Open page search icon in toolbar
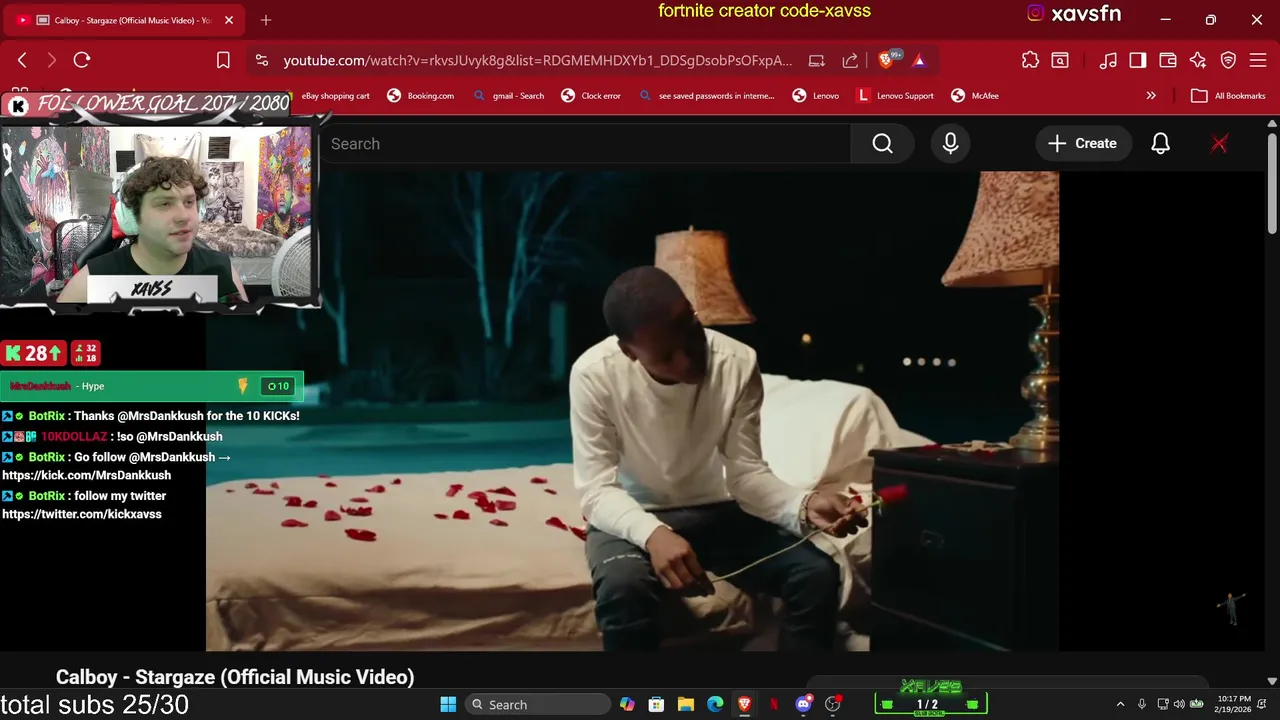1280x720 pixels. click(1060, 60)
